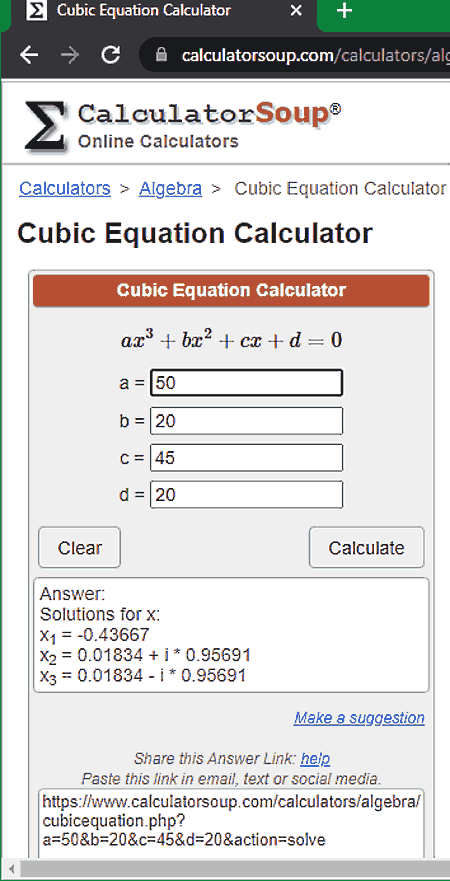Click the browser back arrow
Image resolution: width=450 pixels, height=881 pixels.
[x=29, y=55]
